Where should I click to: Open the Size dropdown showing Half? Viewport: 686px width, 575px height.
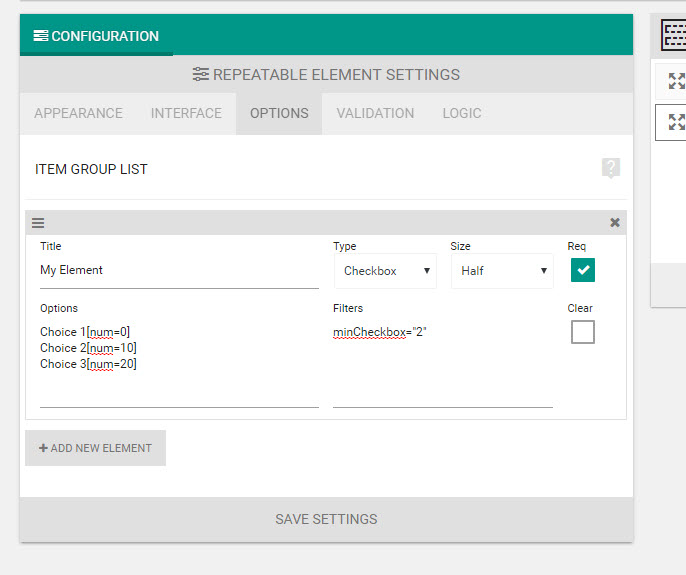pyautogui.click(x=502, y=271)
